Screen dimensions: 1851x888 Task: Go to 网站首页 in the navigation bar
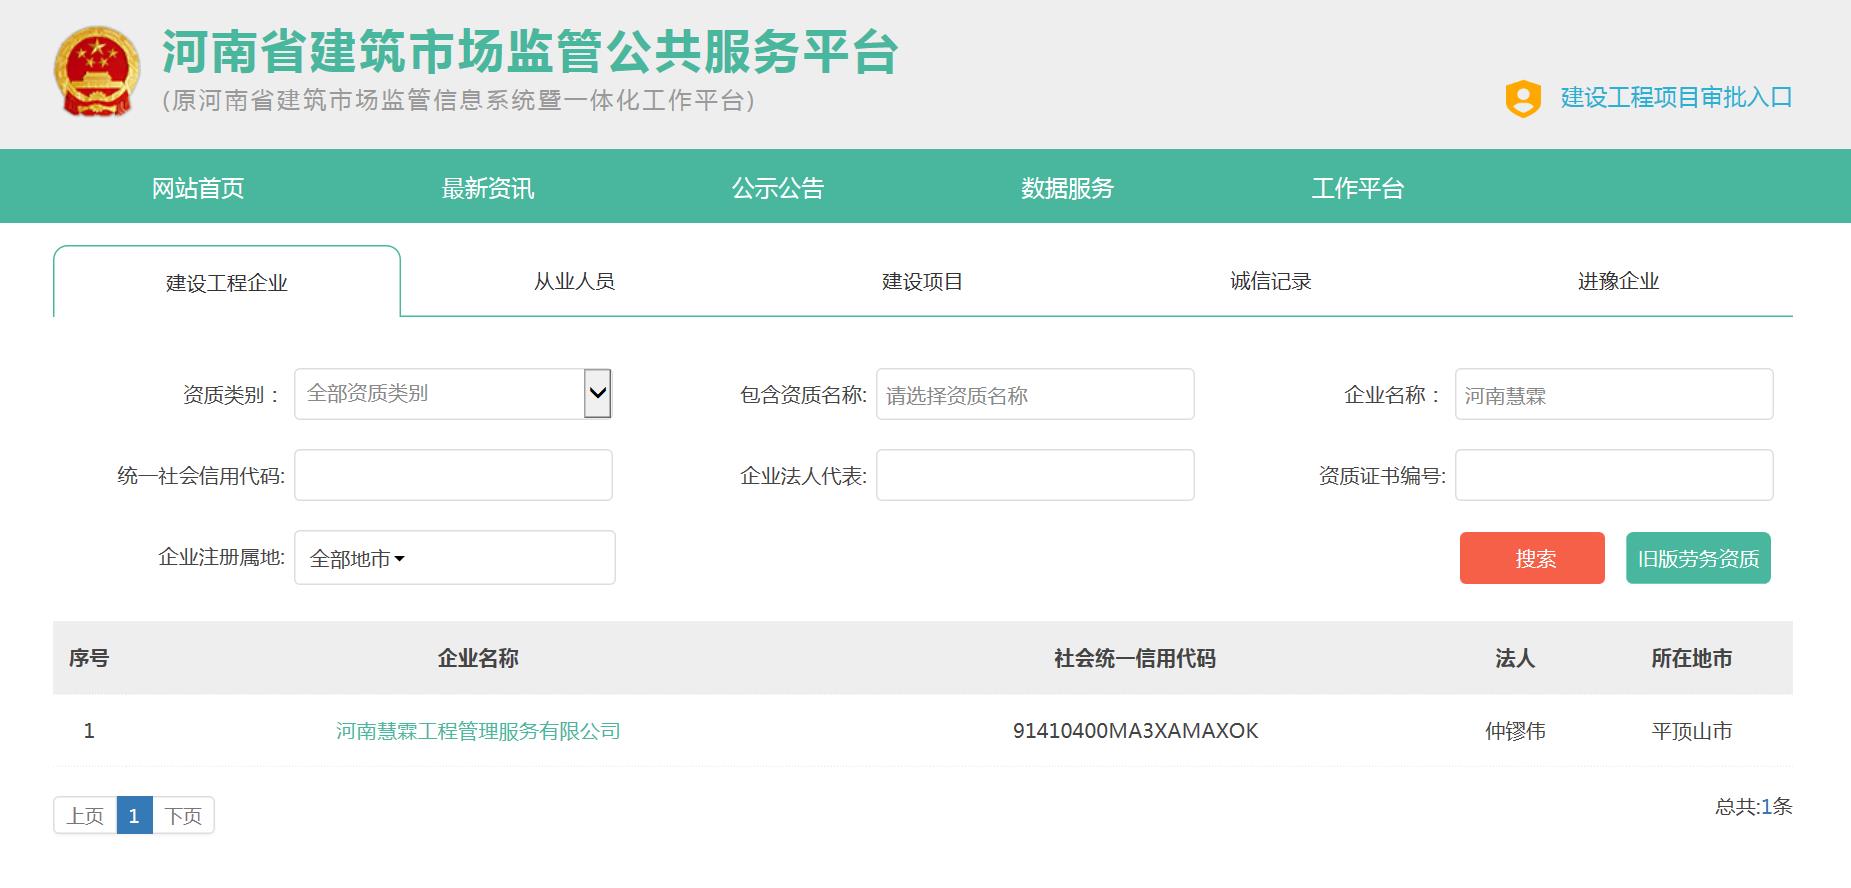[198, 188]
